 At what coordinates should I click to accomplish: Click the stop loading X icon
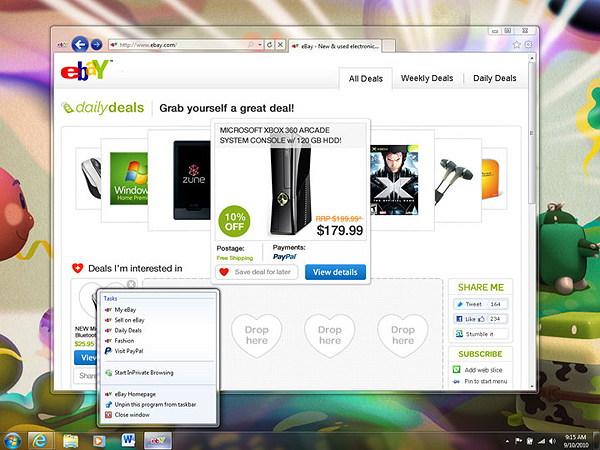pyautogui.click(x=280, y=45)
